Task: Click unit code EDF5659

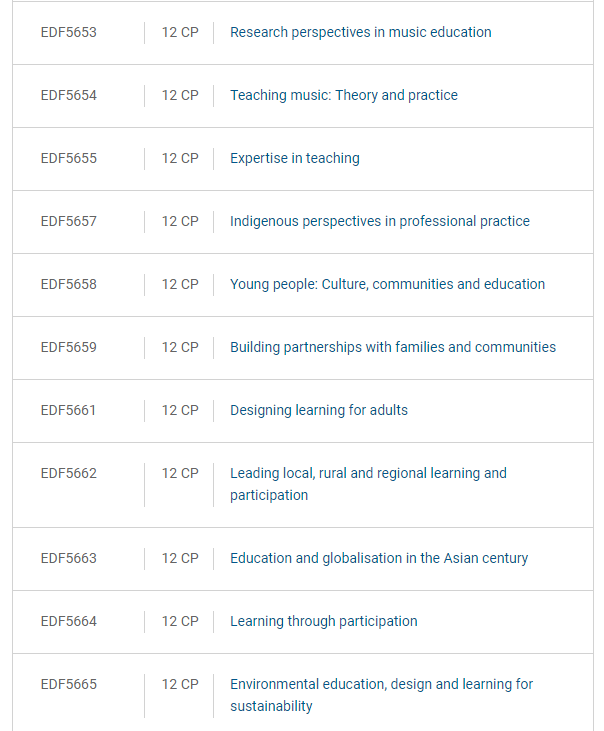Action: click(69, 347)
